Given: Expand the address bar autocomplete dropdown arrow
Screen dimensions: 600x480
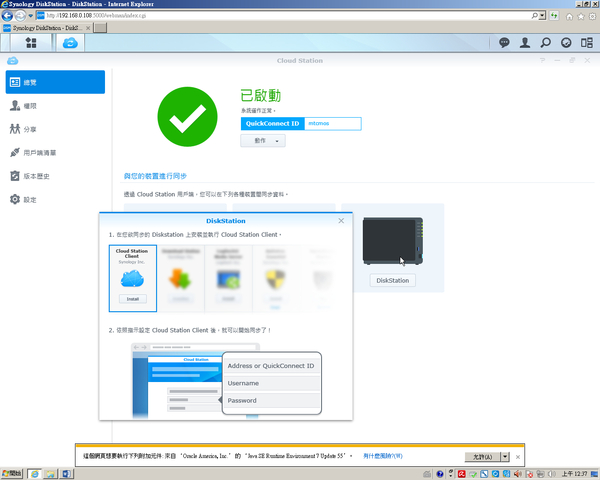Looking at the screenshot, I should pyautogui.click(x=542, y=16).
